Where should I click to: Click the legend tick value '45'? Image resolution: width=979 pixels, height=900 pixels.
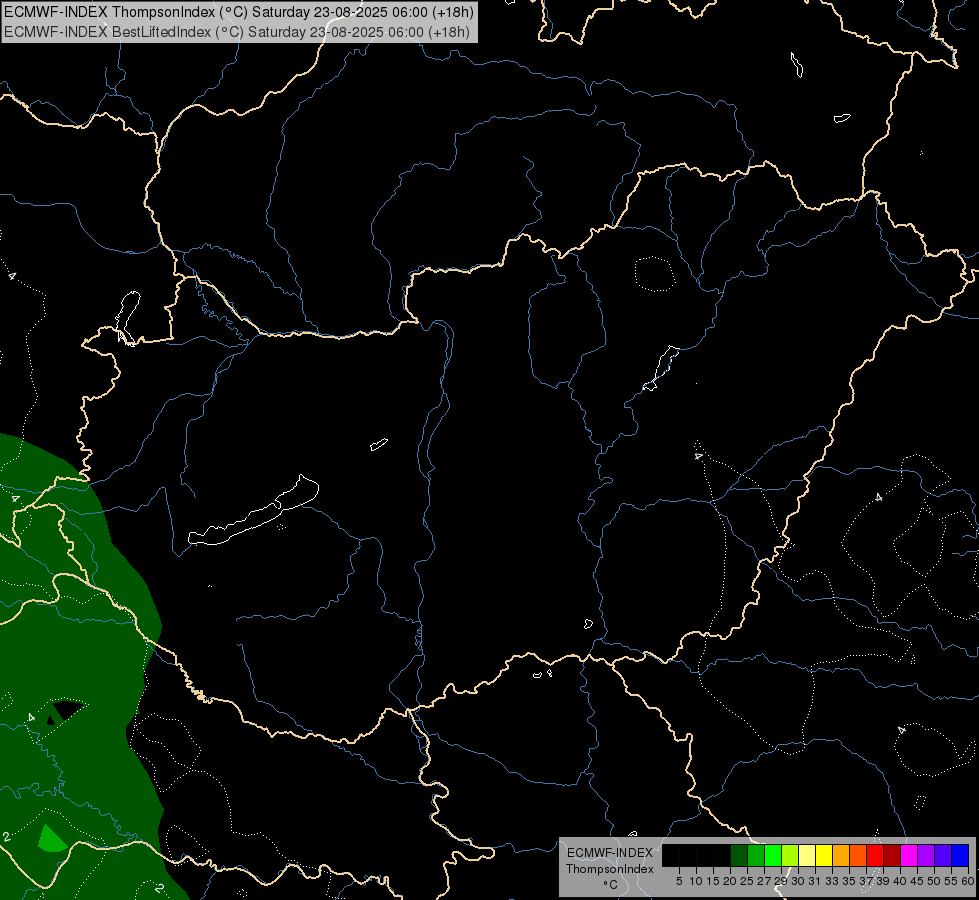(917, 881)
